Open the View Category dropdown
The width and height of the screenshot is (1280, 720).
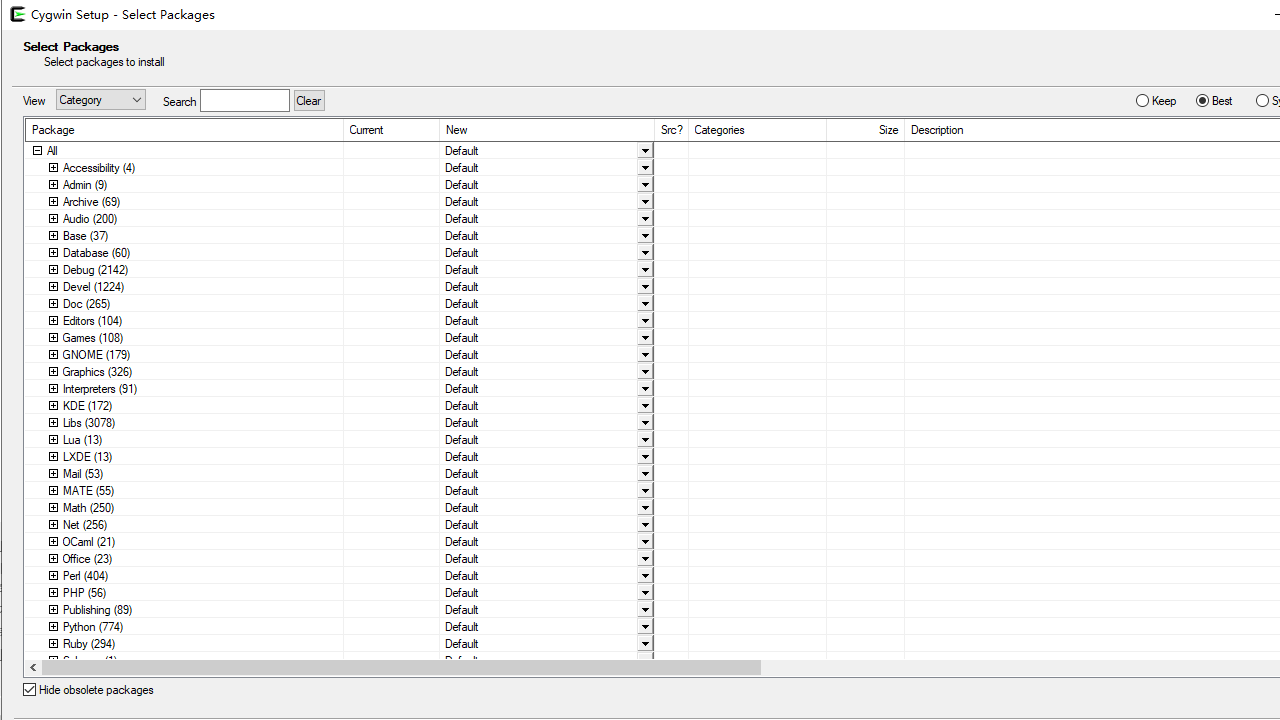[x=101, y=100]
